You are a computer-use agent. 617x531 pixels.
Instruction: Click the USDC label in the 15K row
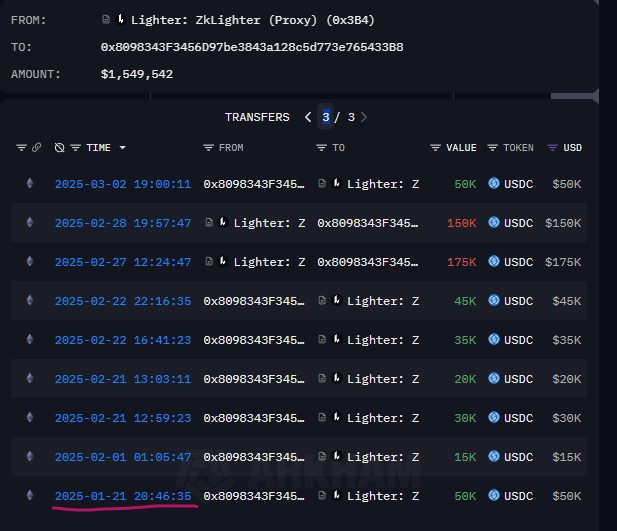tap(519, 457)
